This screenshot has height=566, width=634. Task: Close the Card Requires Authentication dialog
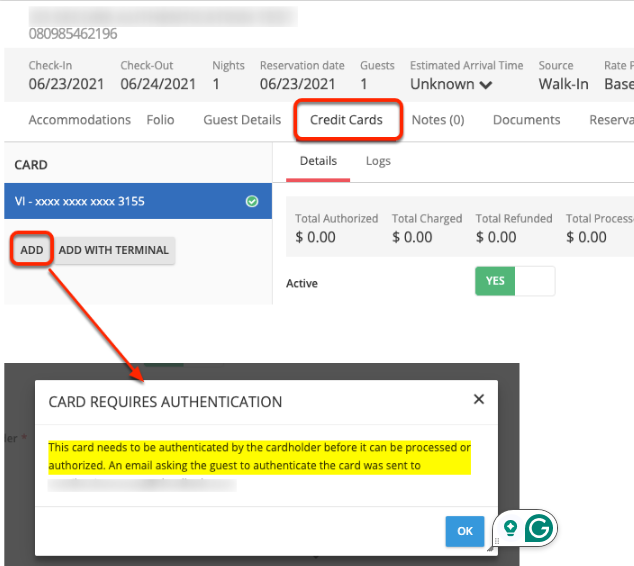[478, 399]
